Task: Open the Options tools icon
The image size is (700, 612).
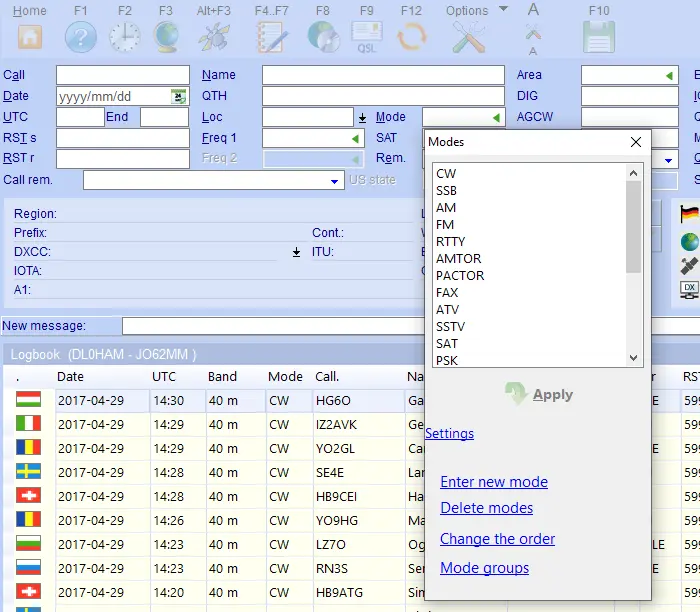Action: pos(468,37)
